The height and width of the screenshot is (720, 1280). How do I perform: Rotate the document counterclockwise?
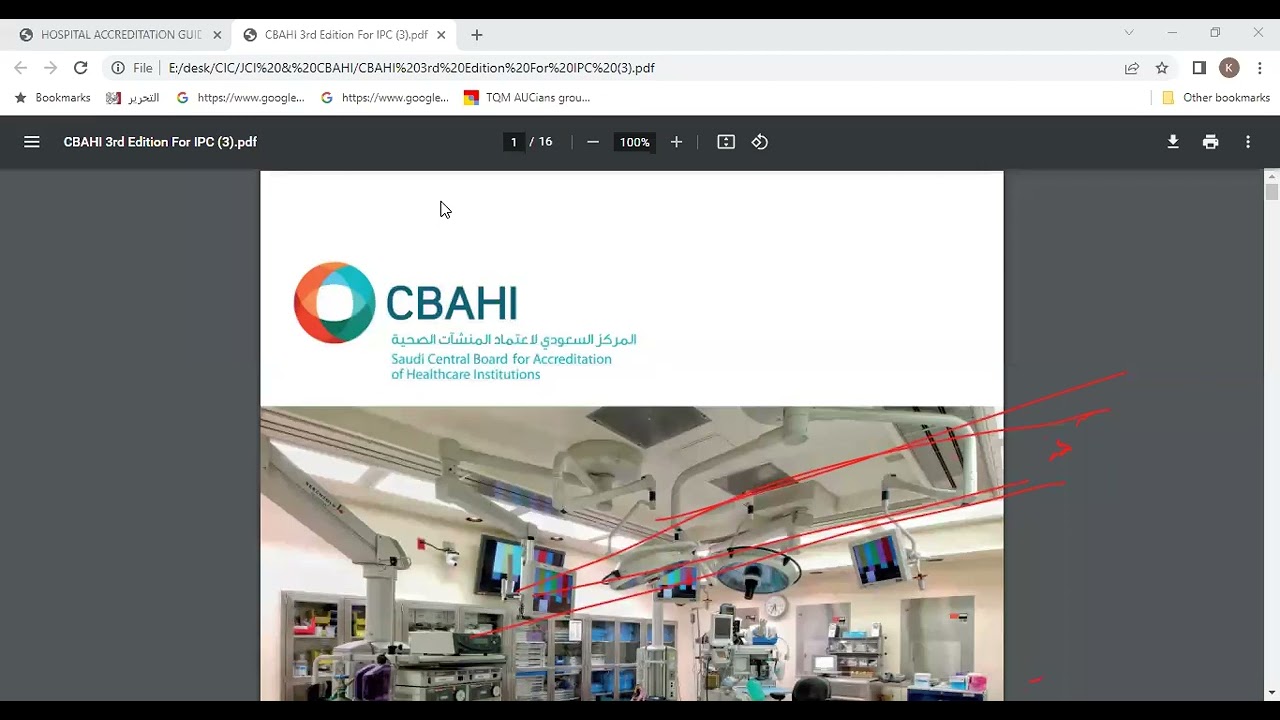[x=760, y=142]
